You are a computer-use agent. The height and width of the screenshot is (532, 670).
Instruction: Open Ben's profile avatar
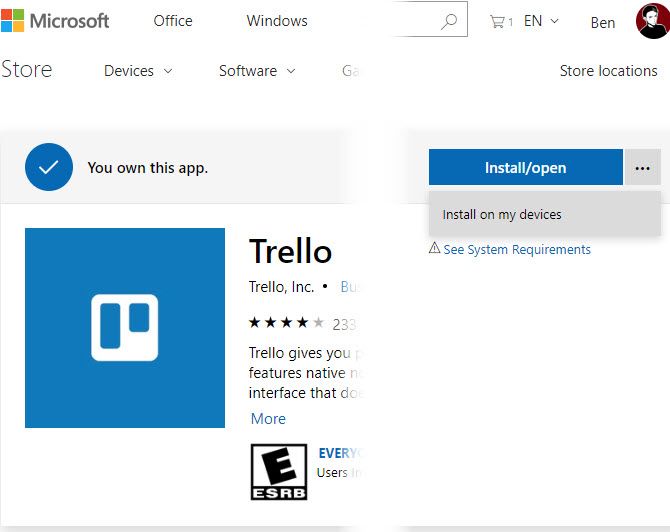[652, 21]
